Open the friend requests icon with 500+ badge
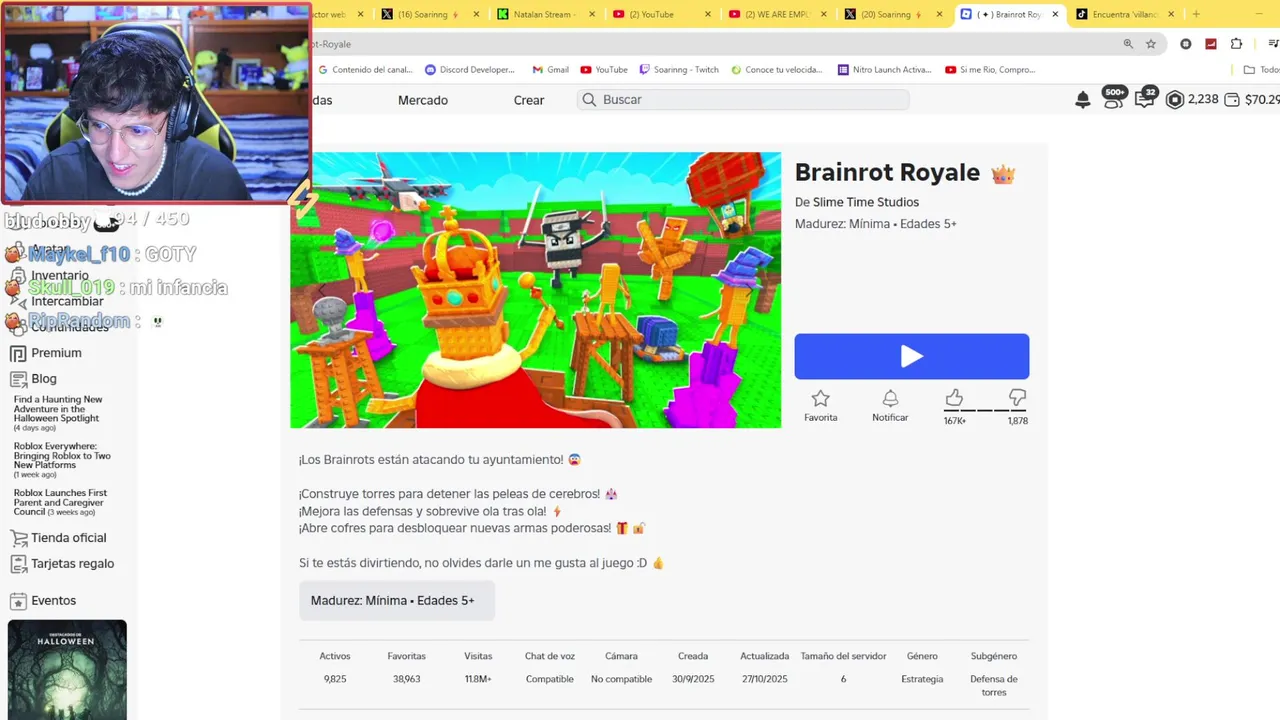1280x720 pixels. click(x=1113, y=99)
